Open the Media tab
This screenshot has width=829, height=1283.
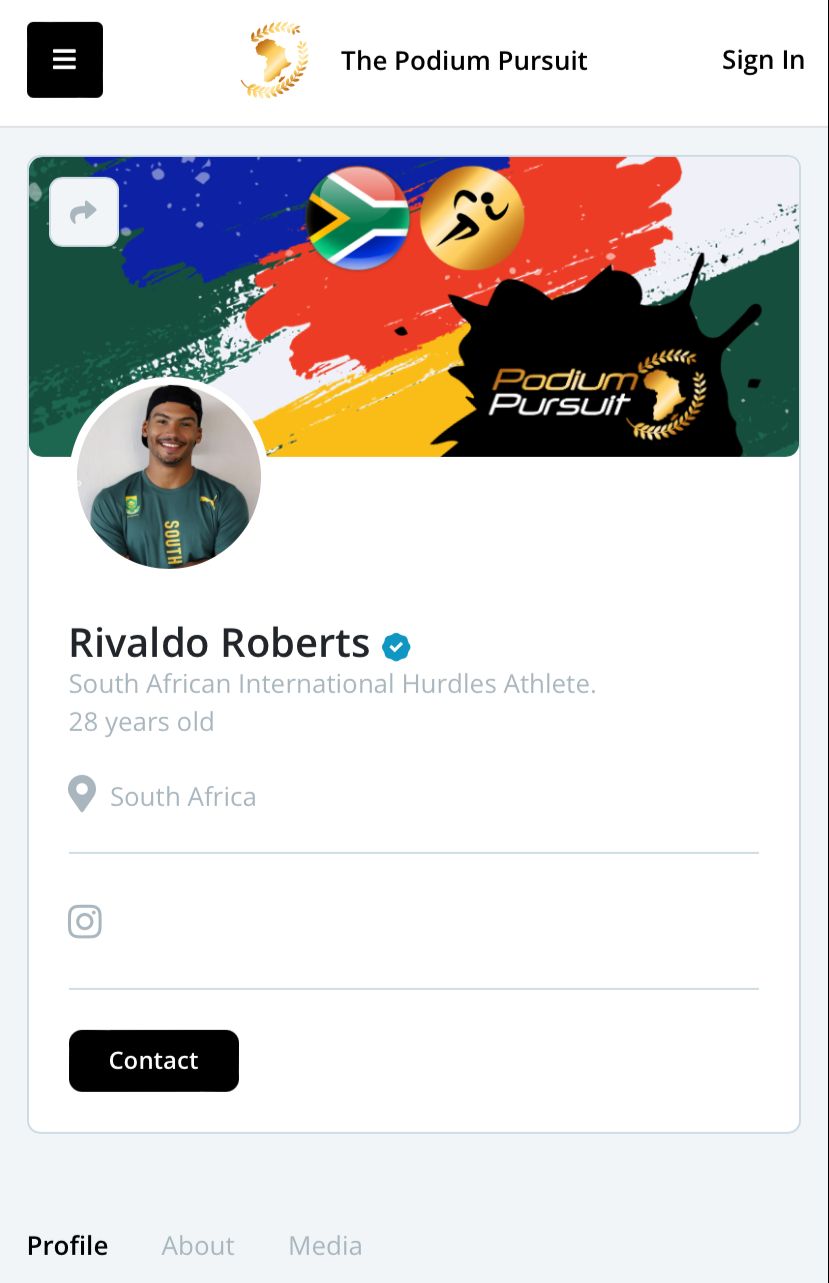(325, 1245)
